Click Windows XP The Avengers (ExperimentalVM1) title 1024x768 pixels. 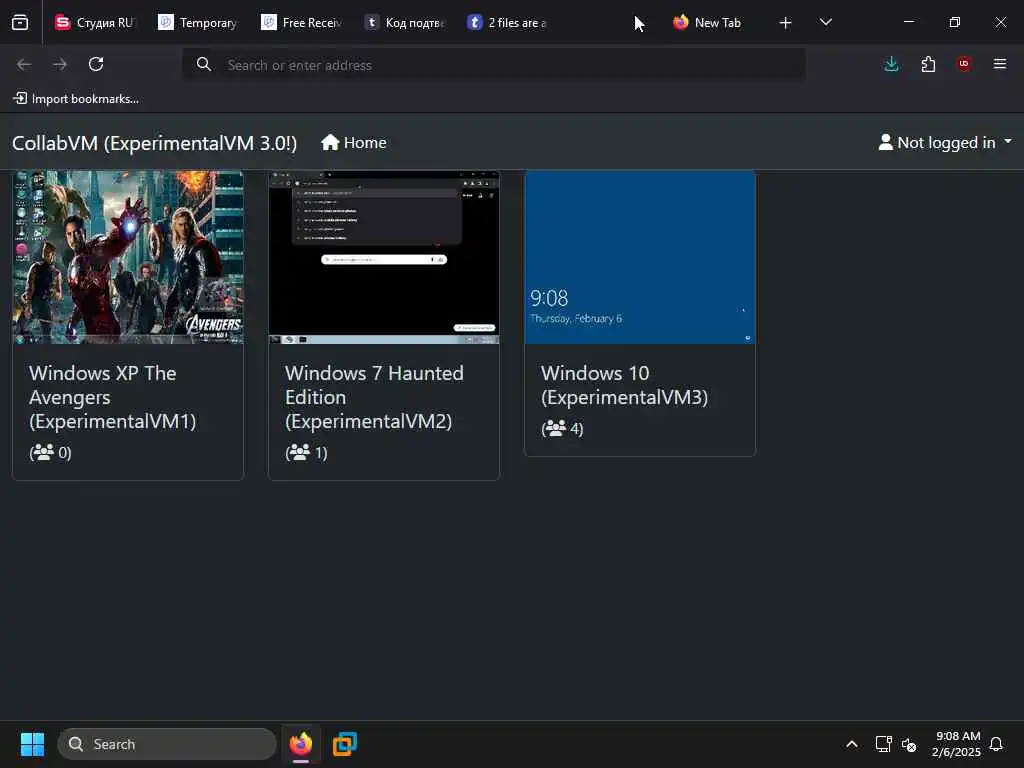(112, 397)
